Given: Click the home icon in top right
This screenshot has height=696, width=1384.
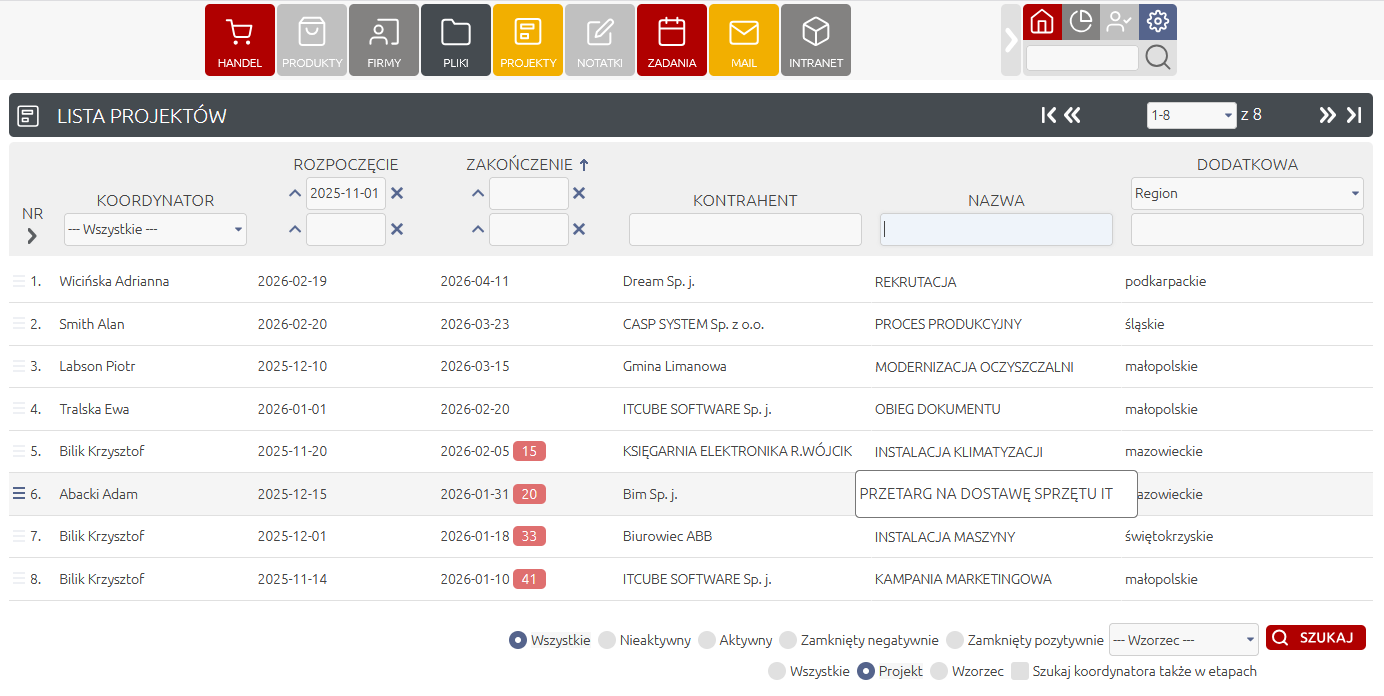Looking at the screenshot, I should (x=1042, y=22).
